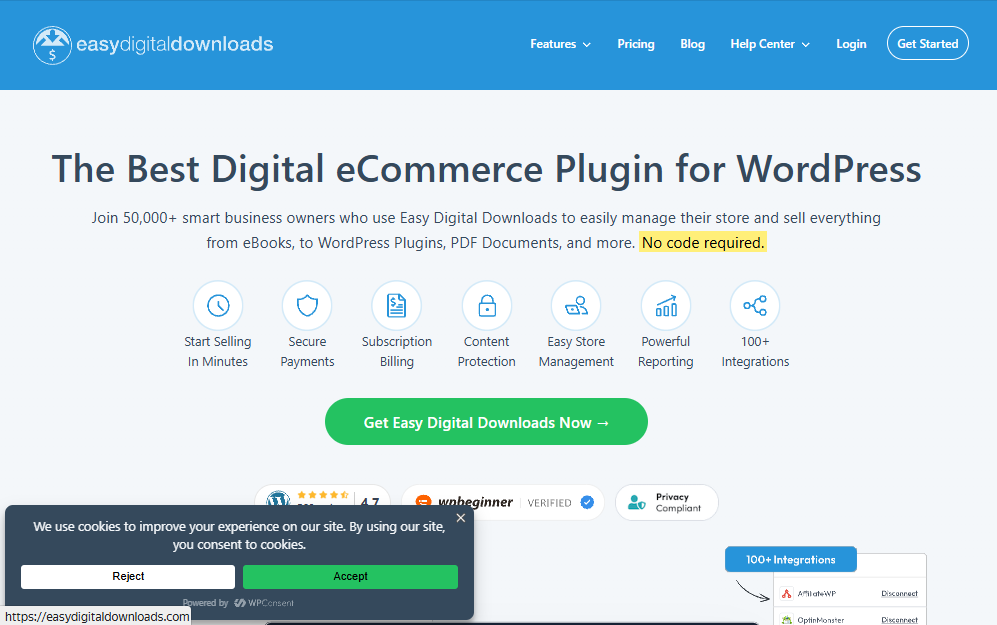Click the Start Selling In Minutes clock icon
The height and width of the screenshot is (625, 997).
(218, 306)
